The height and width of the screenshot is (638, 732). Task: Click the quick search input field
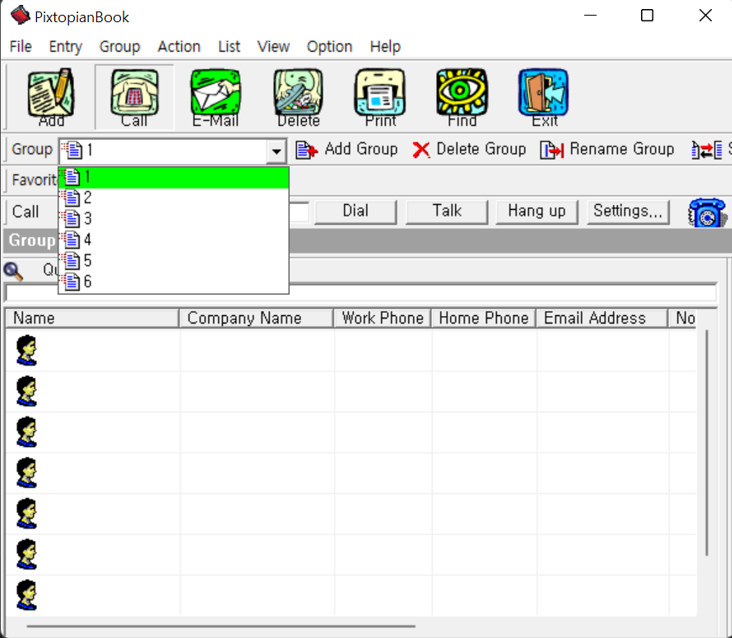point(361,293)
